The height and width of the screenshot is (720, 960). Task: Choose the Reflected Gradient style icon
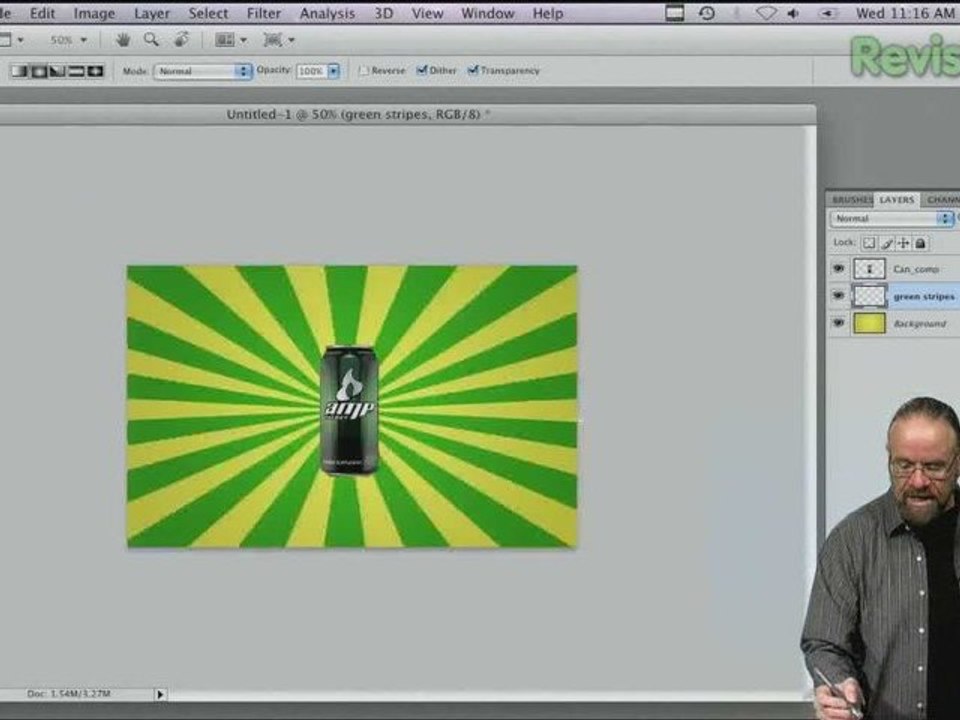tap(76, 72)
